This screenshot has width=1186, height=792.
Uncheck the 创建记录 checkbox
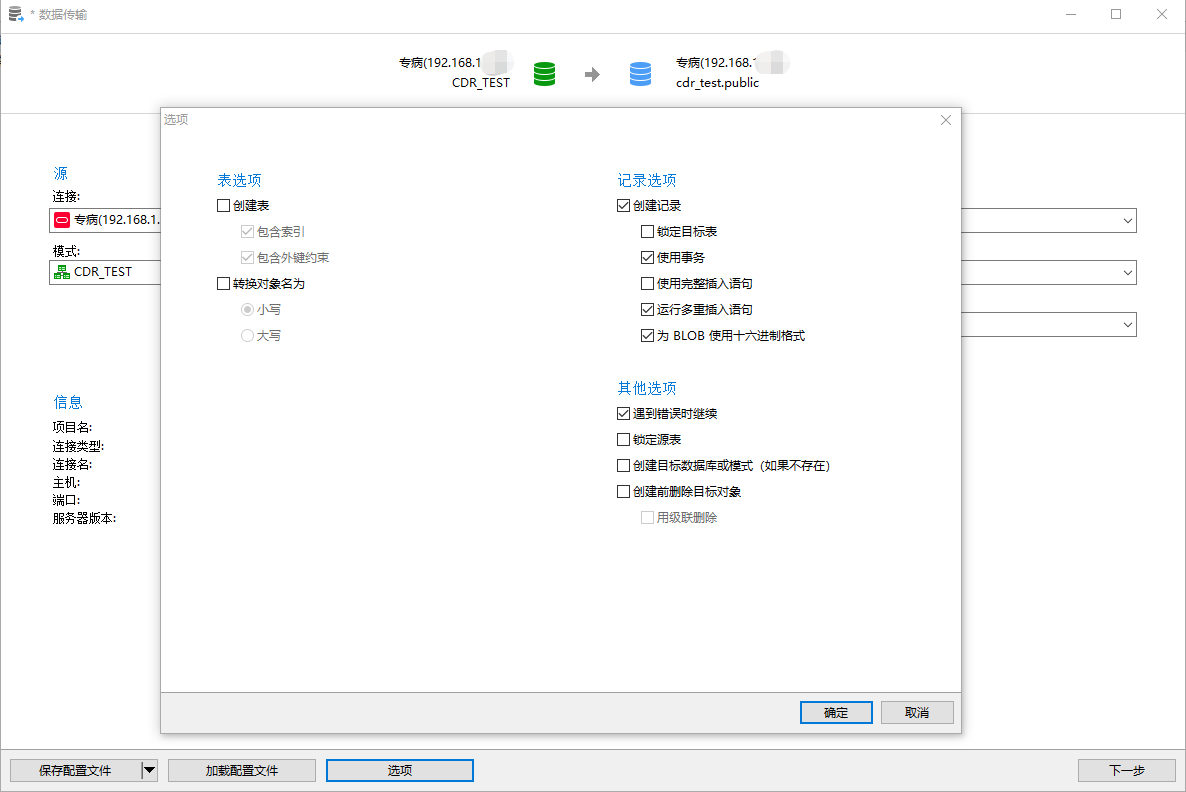[x=623, y=206]
